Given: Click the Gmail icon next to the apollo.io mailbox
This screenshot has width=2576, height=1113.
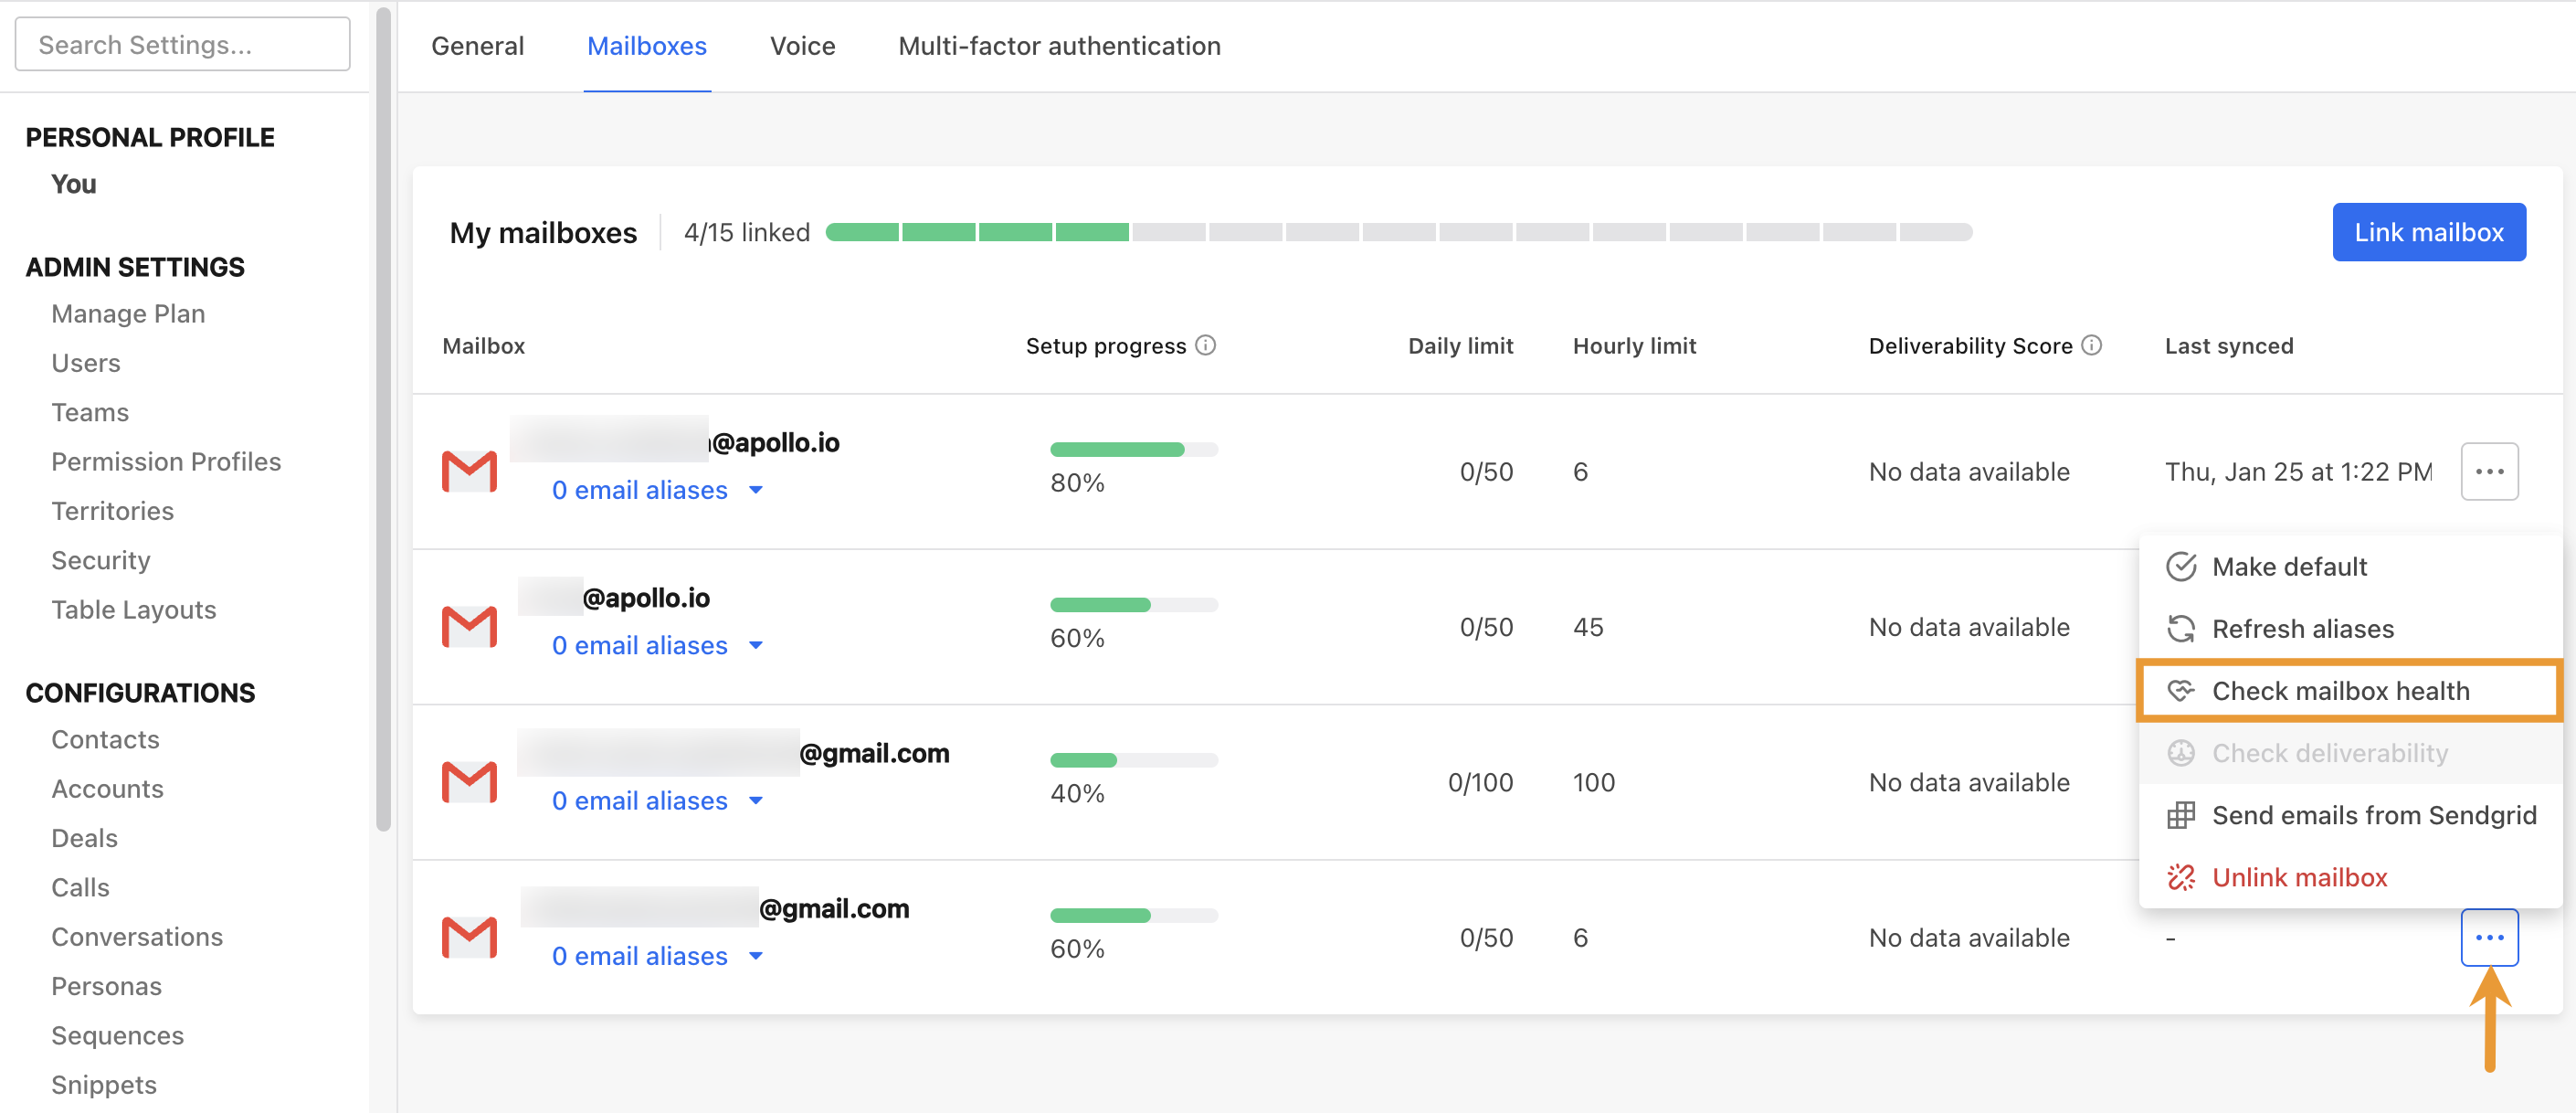Looking at the screenshot, I should tap(469, 470).
